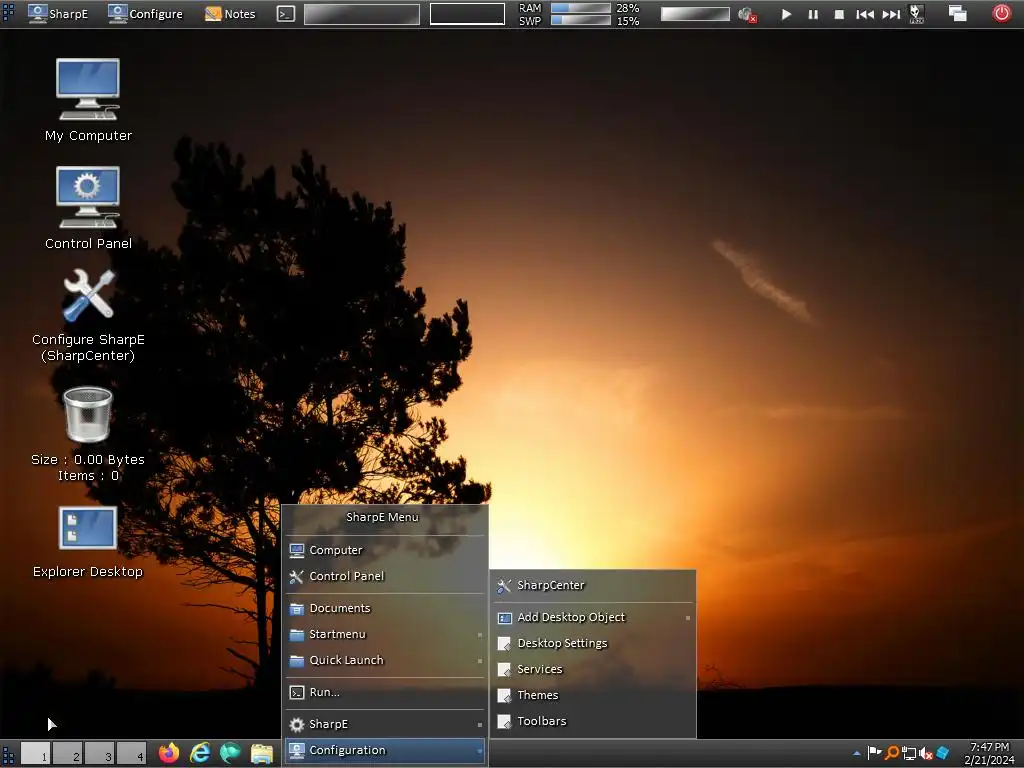
Task: Open Control Panel from the SharpE Menu
Action: coord(385,576)
